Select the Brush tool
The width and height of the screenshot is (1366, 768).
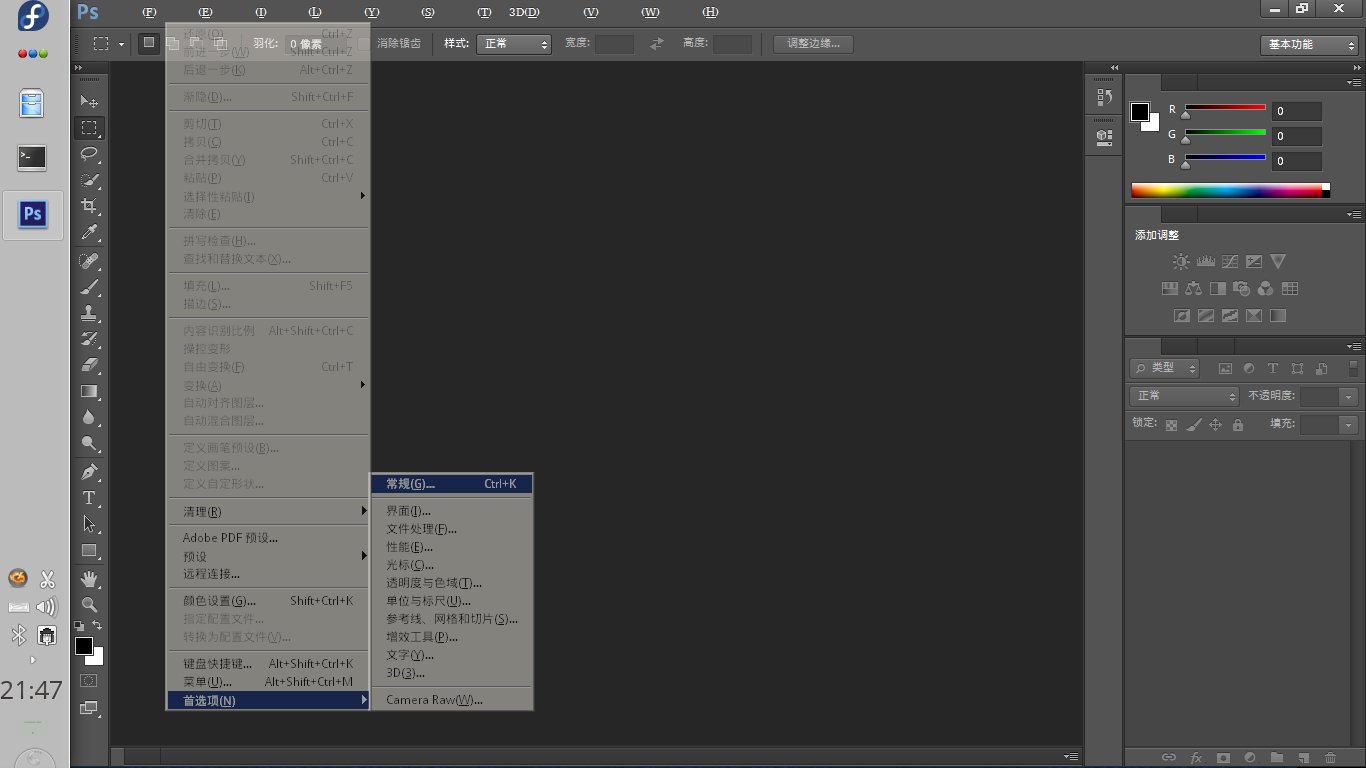89,287
